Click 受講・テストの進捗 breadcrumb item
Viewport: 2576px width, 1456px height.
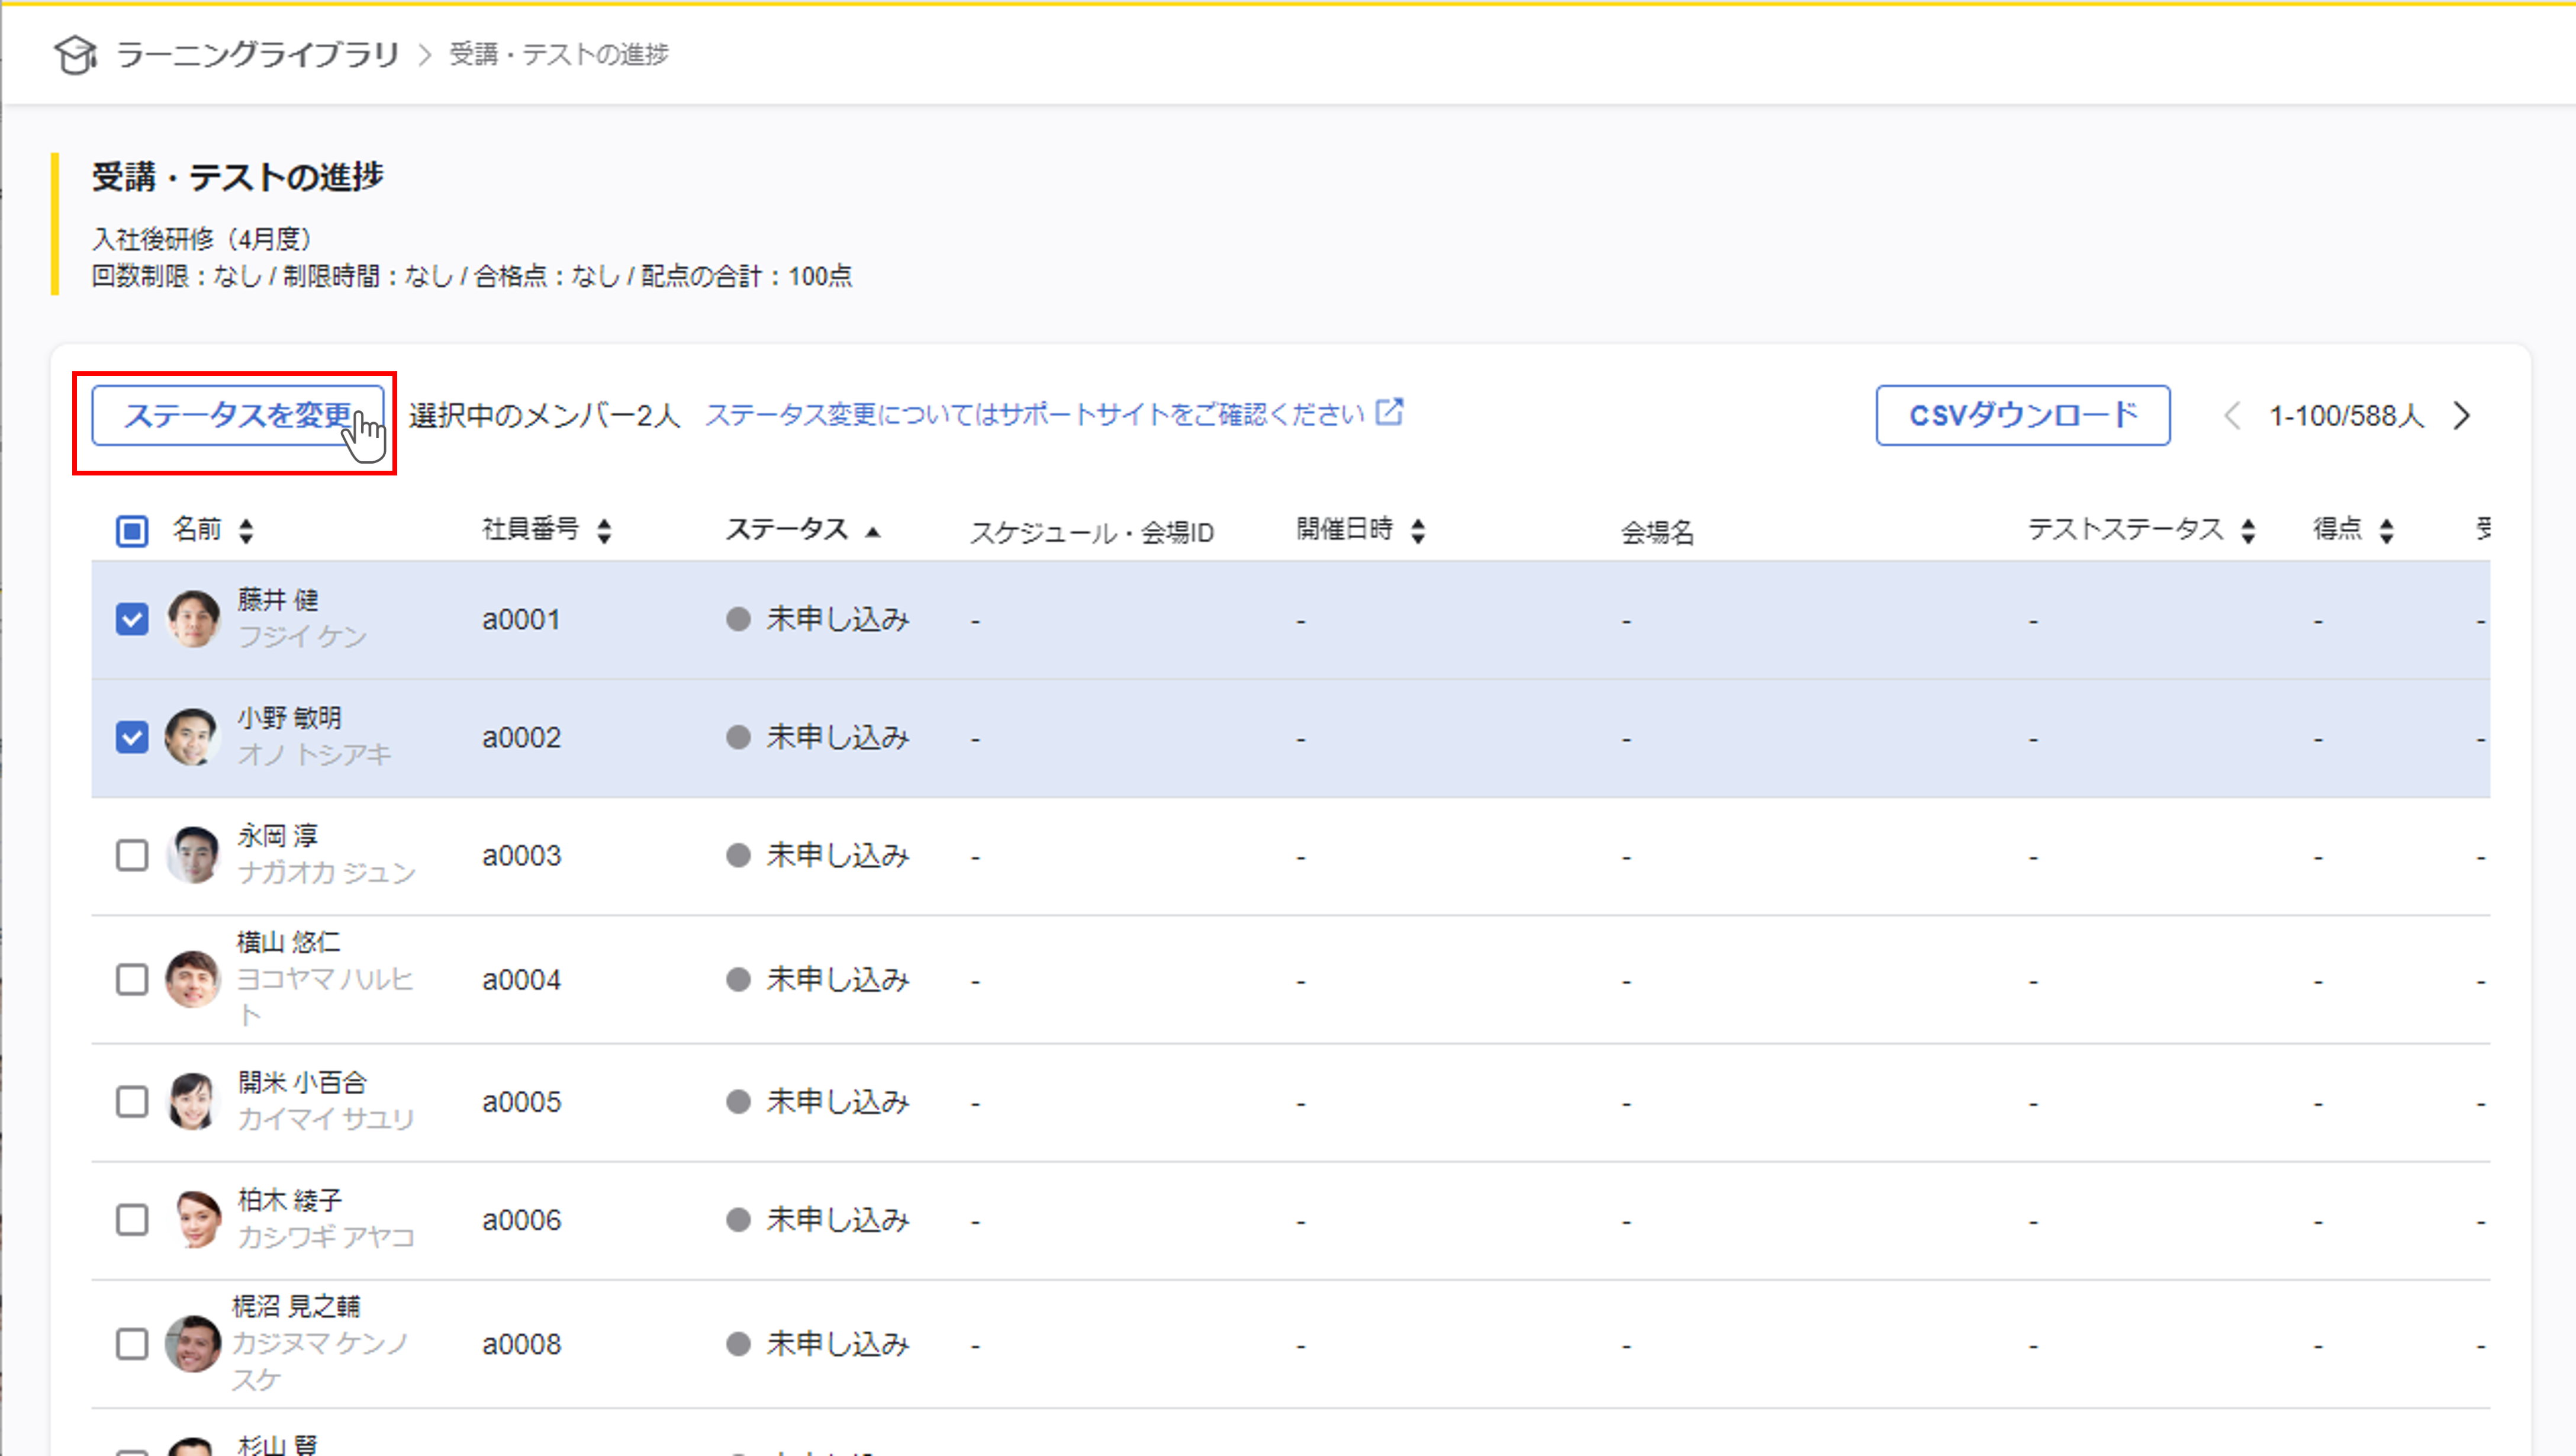[x=559, y=54]
